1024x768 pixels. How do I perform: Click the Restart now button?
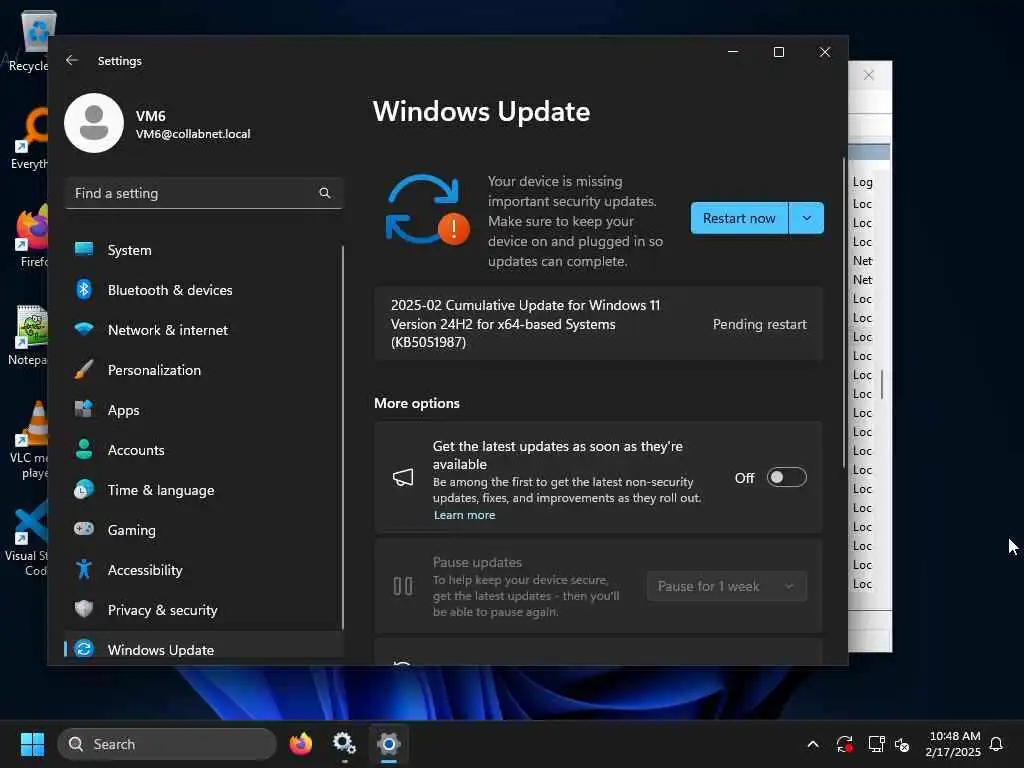[x=739, y=218]
